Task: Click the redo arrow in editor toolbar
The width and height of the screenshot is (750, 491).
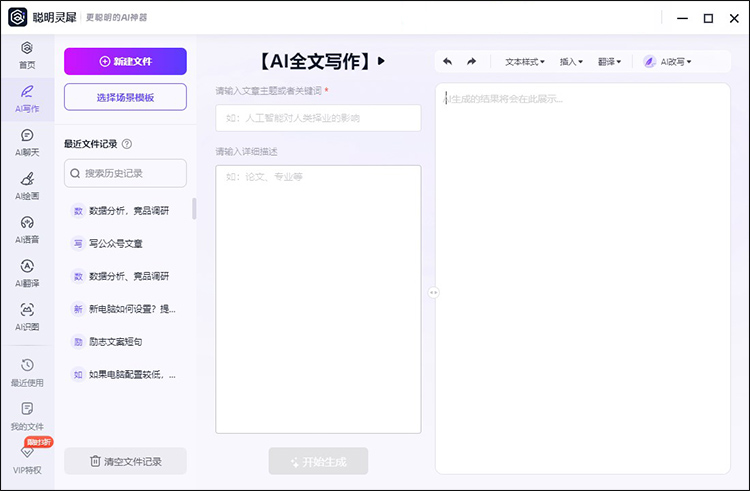Action: [x=472, y=61]
